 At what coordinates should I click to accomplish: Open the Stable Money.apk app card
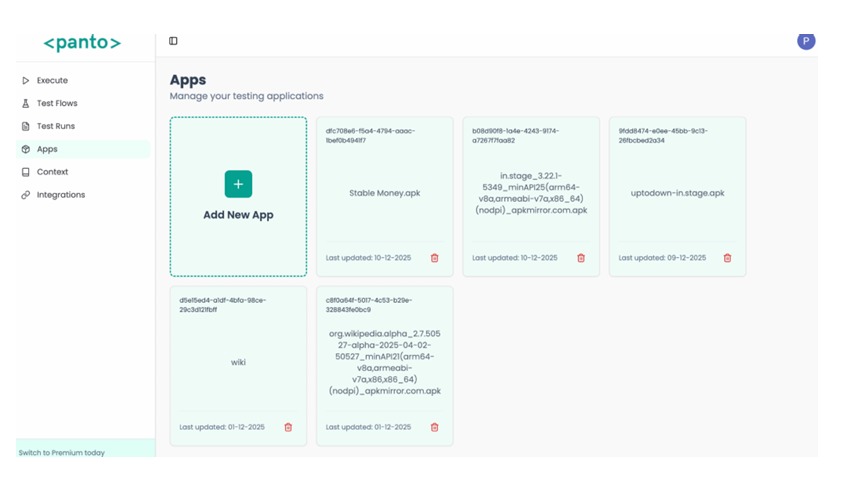[x=384, y=193]
